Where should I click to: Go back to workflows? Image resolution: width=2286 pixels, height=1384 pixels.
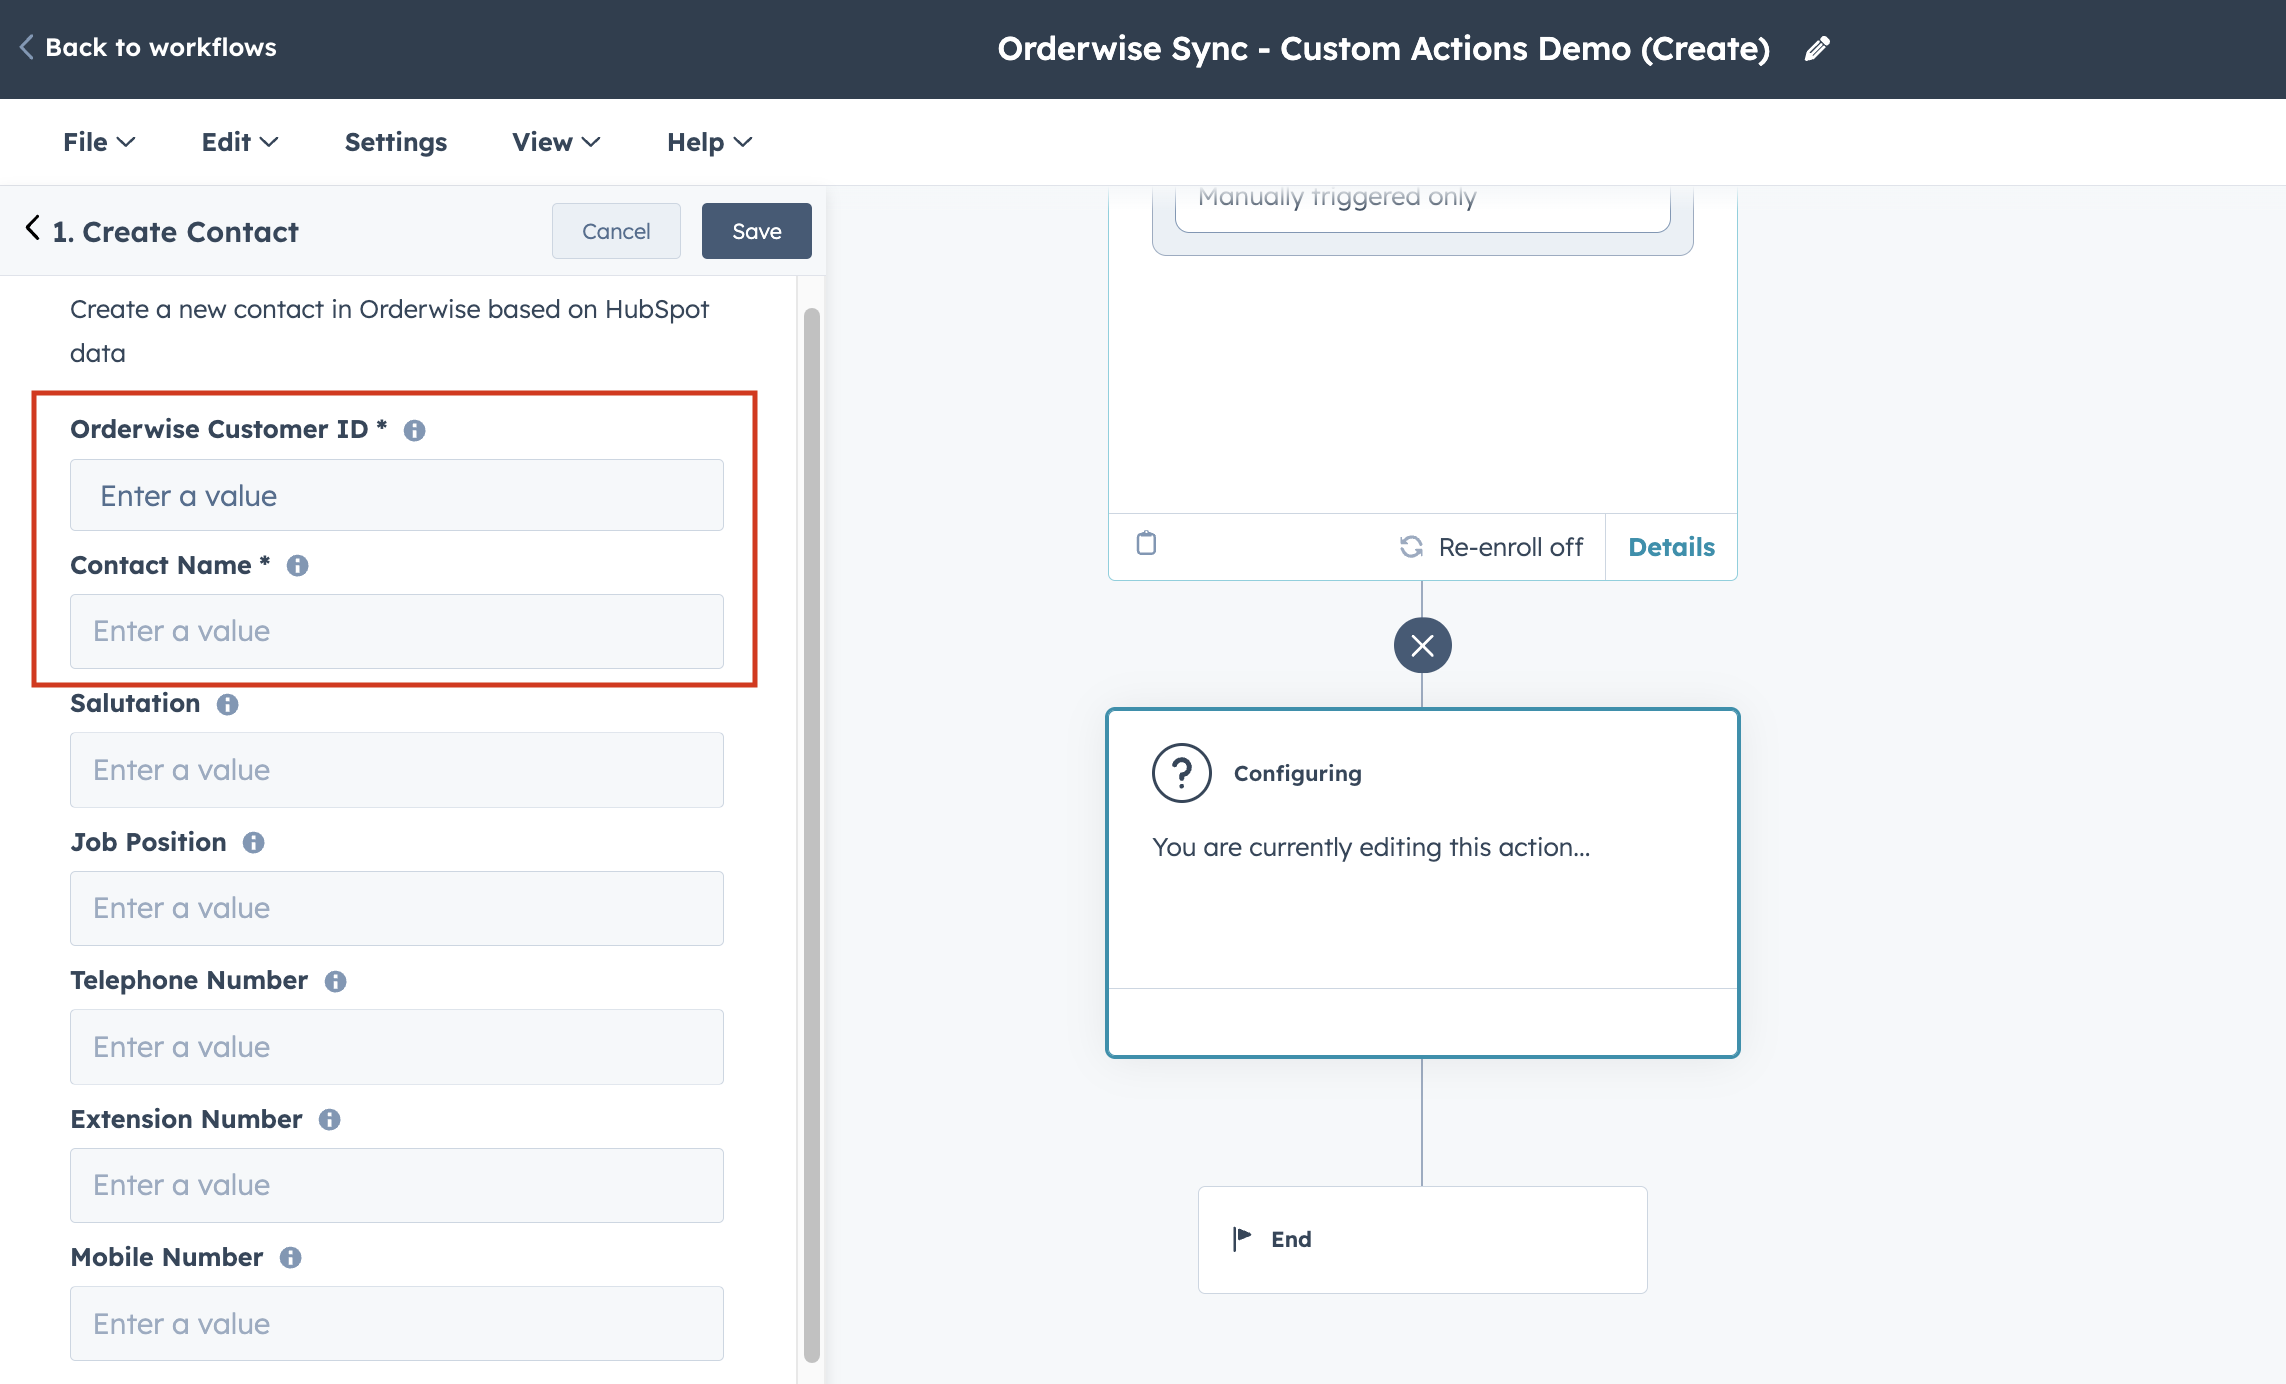[148, 47]
